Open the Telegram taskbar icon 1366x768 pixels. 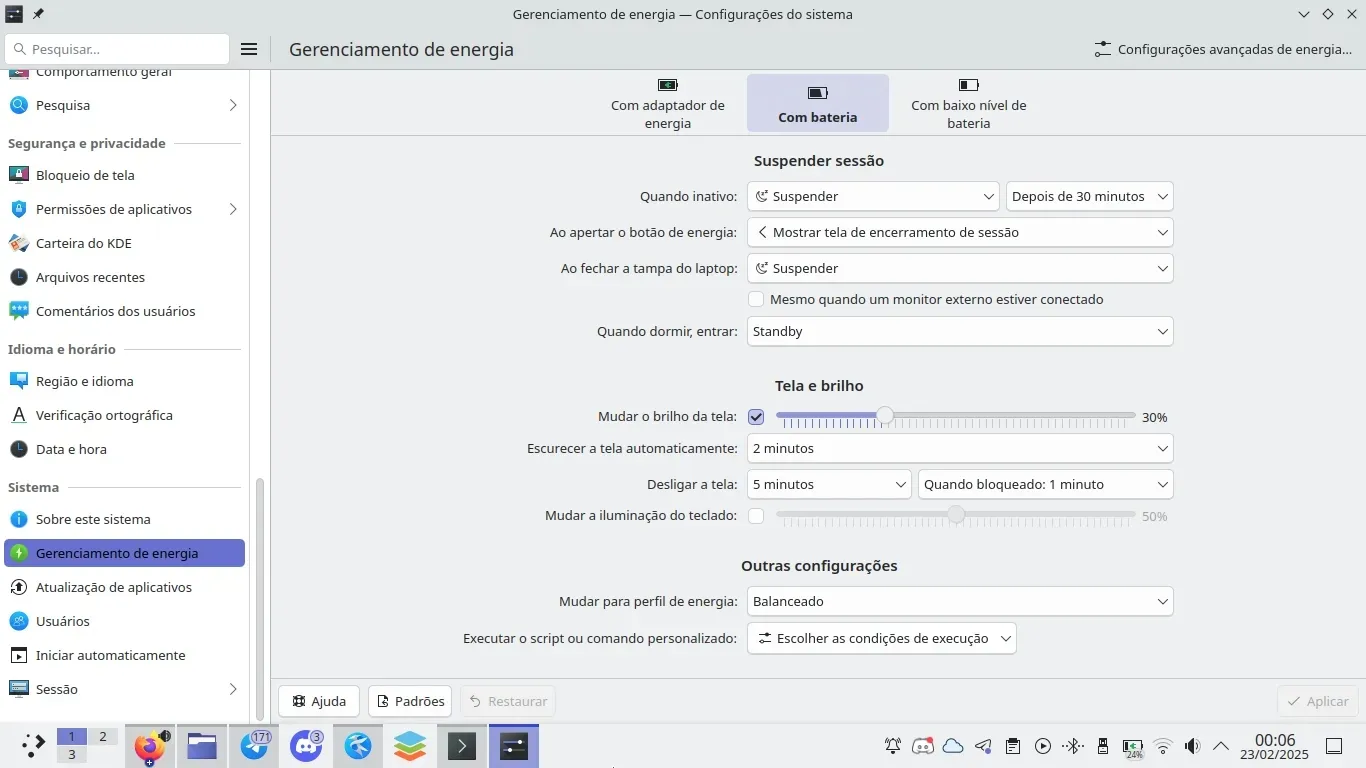click(255, 746)
